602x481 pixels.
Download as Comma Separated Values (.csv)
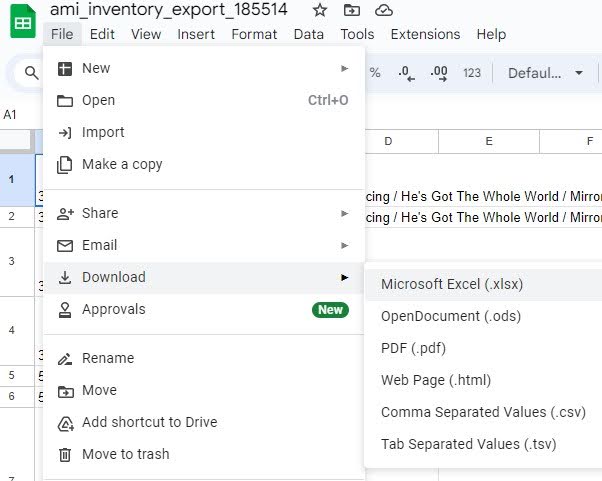click(484, 412)
